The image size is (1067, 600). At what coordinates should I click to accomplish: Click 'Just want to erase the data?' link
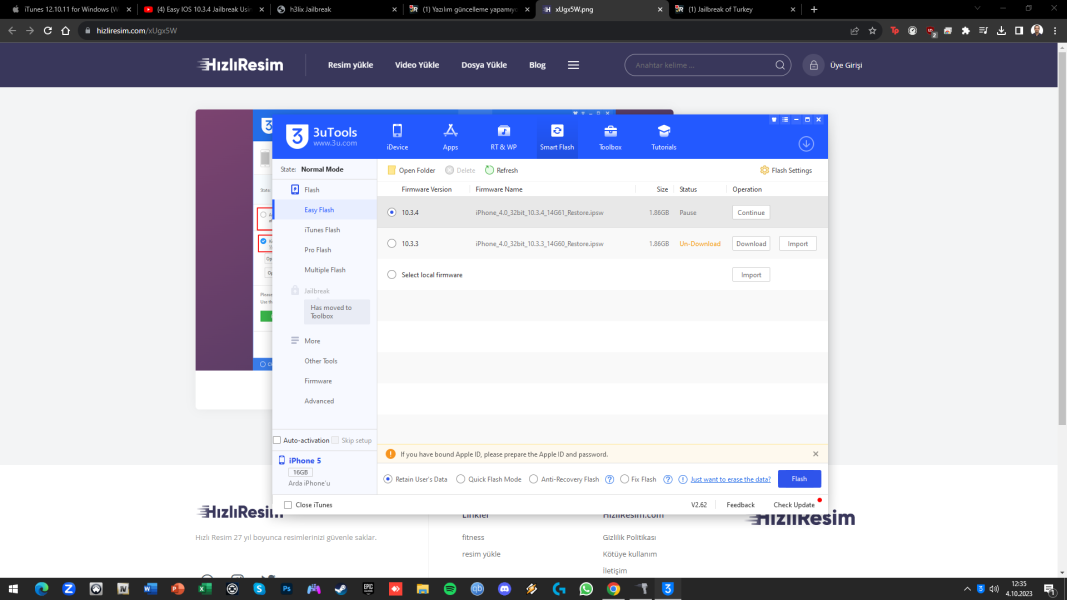730,480
